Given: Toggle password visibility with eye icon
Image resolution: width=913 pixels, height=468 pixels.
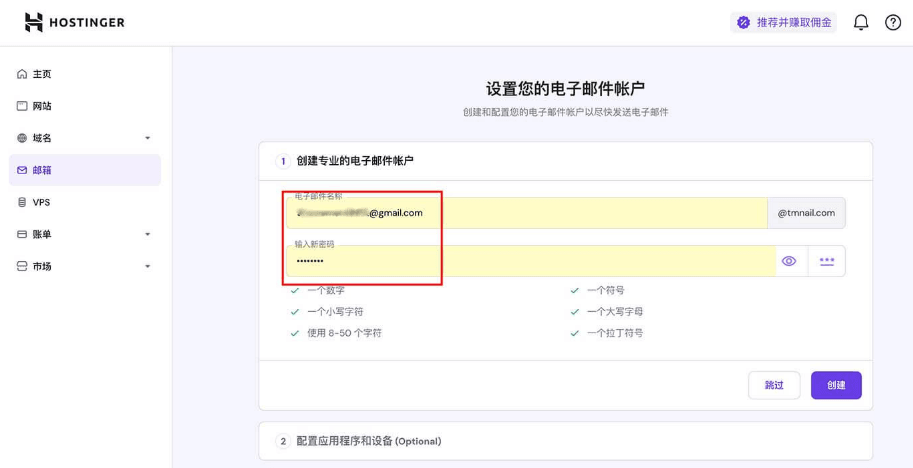Looking at the screenshot, I should click(789, 261).
